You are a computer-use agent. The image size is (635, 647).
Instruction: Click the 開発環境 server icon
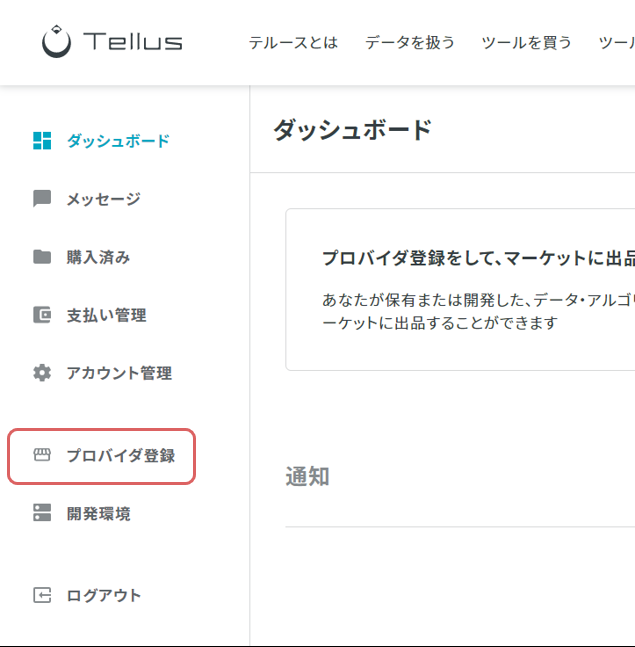pos(42,512)
